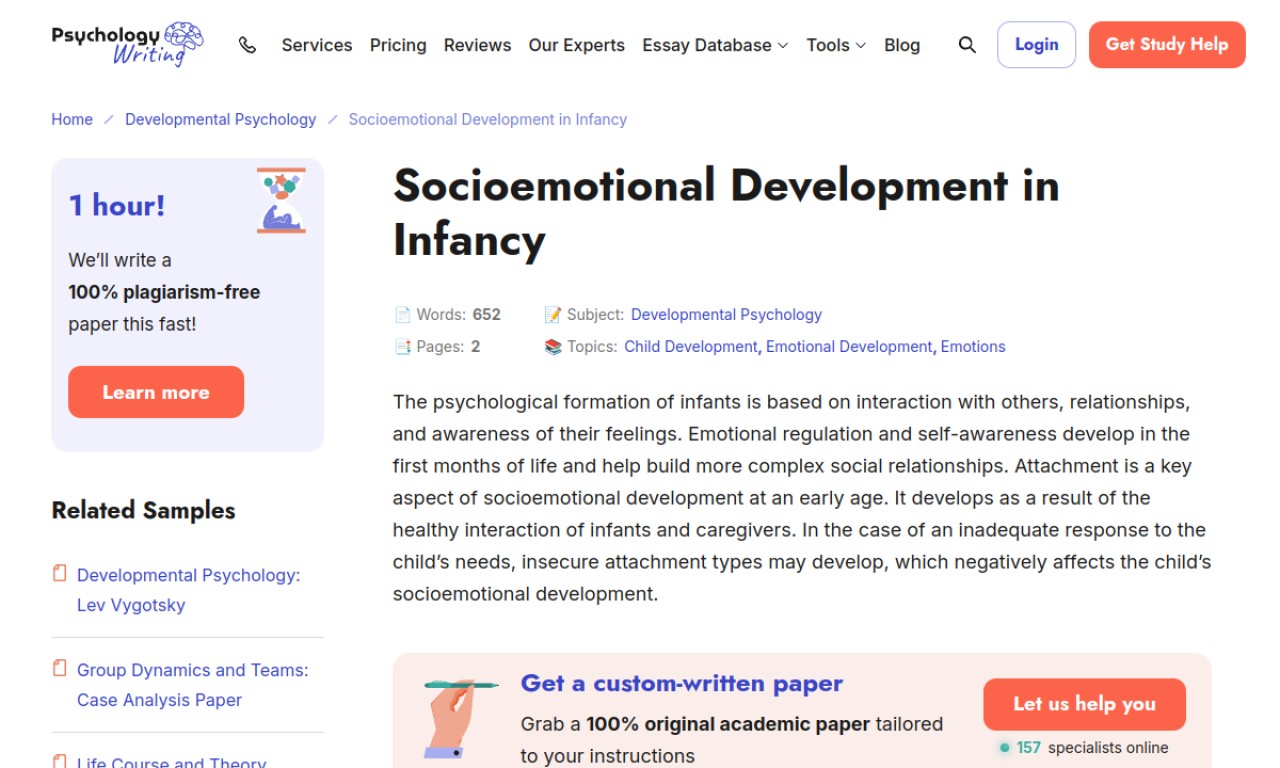Click Socioemotional Development in Infancy breadcrumb
This screenshot has width=1280, height=768.
click(x=487, y=119)
